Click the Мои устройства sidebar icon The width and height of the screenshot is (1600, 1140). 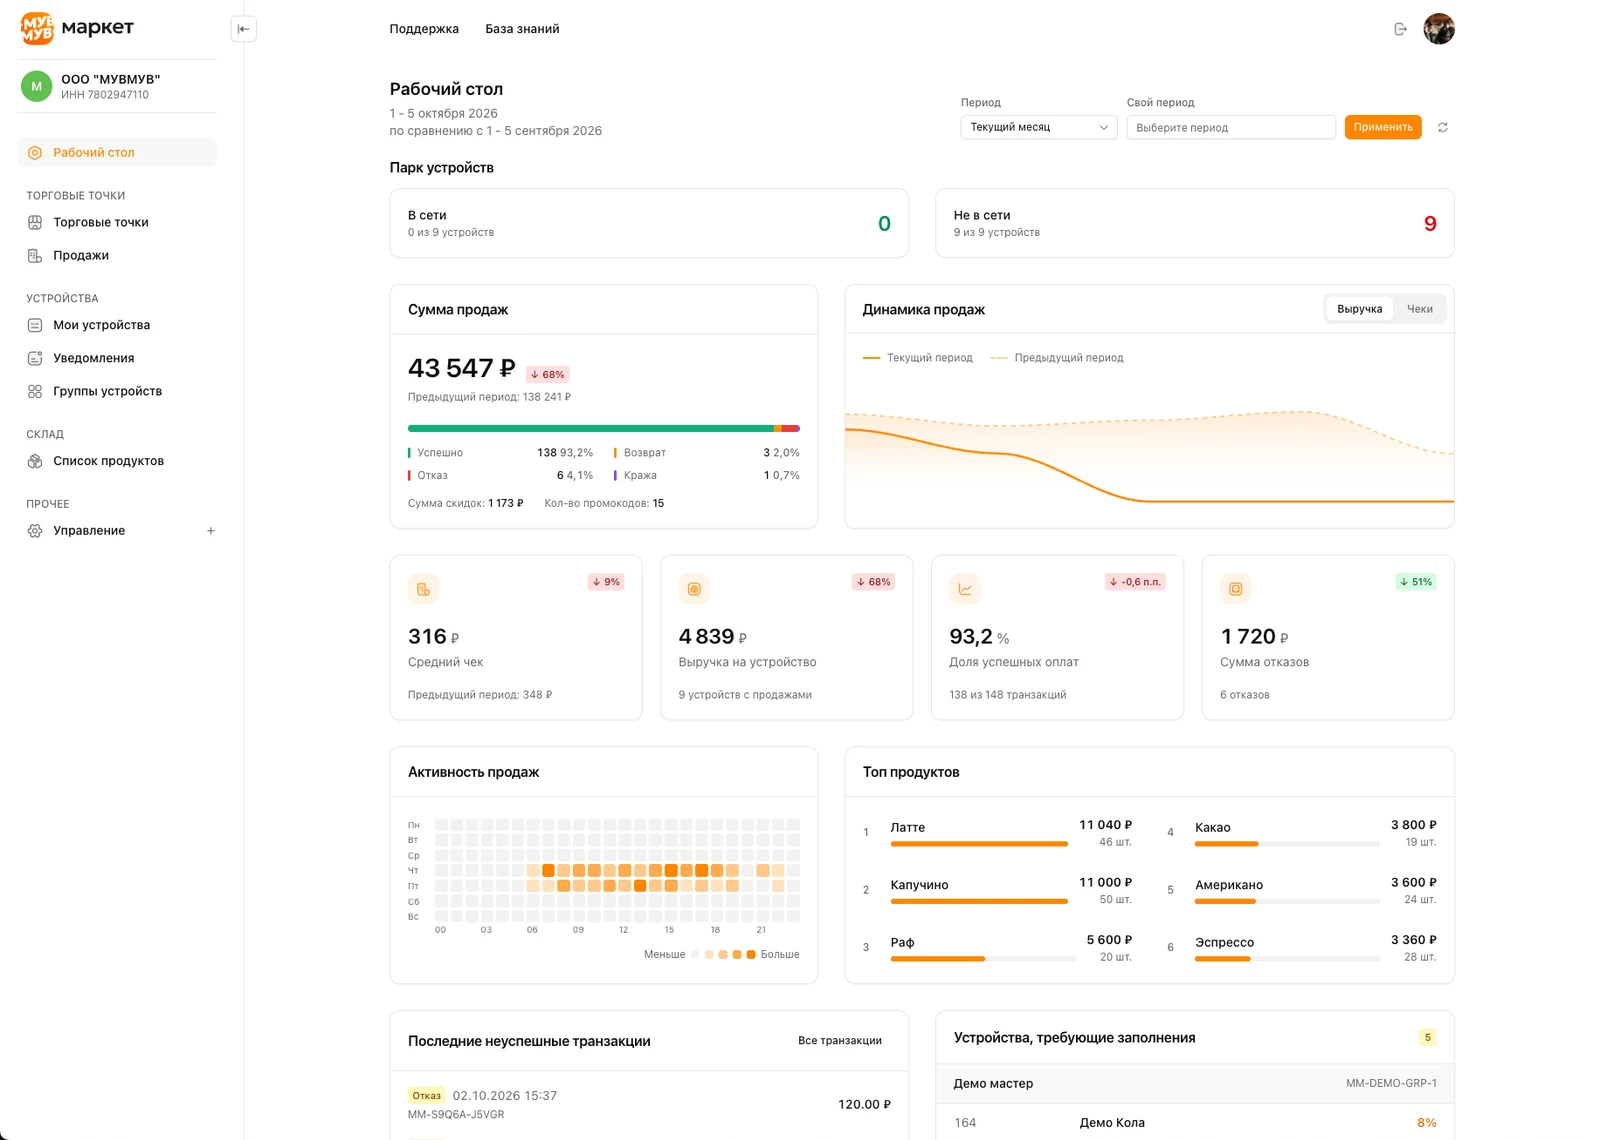[x=35, y=325]
